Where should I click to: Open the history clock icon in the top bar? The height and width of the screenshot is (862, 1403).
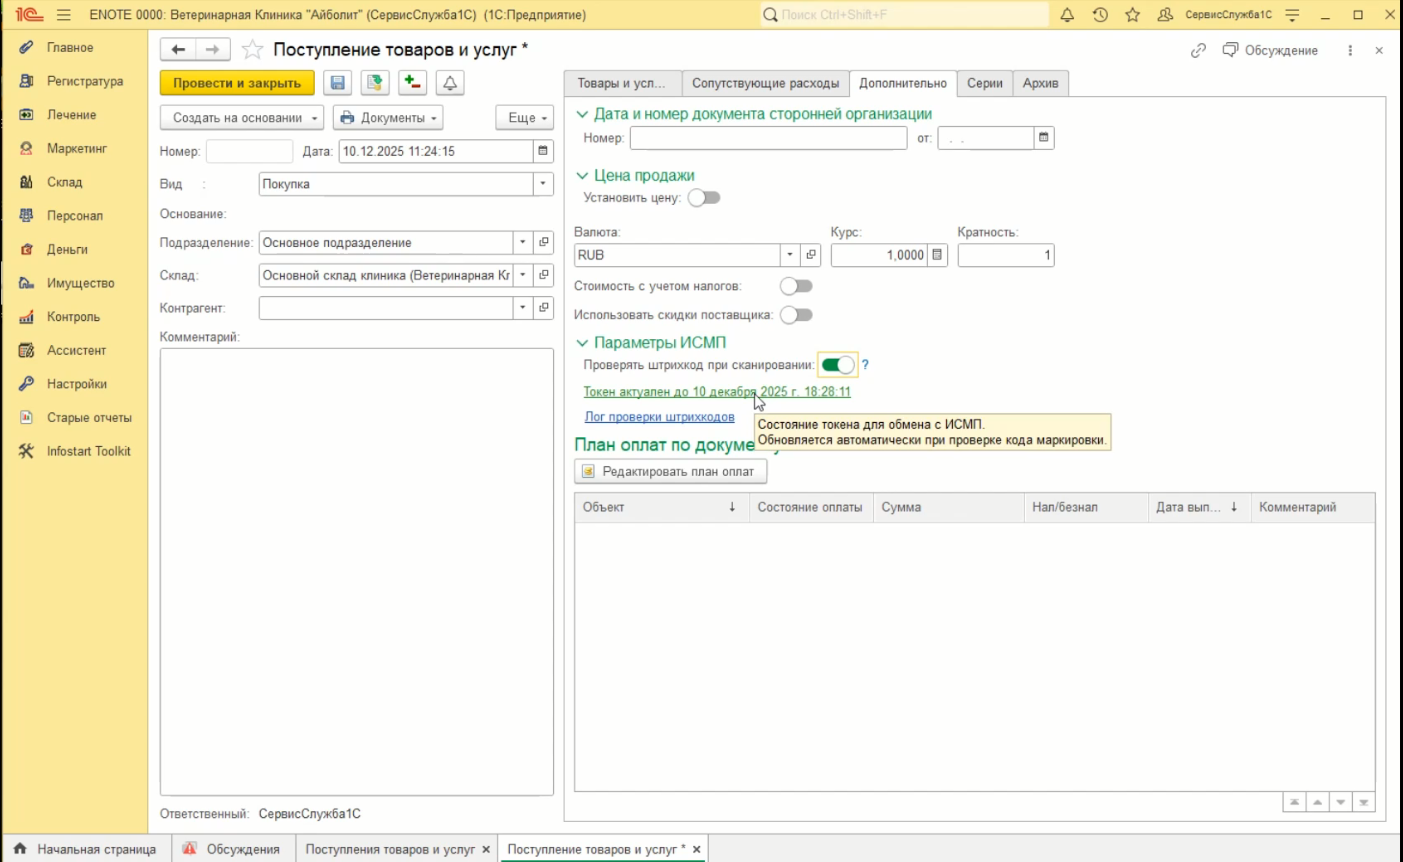(1100, 15)
